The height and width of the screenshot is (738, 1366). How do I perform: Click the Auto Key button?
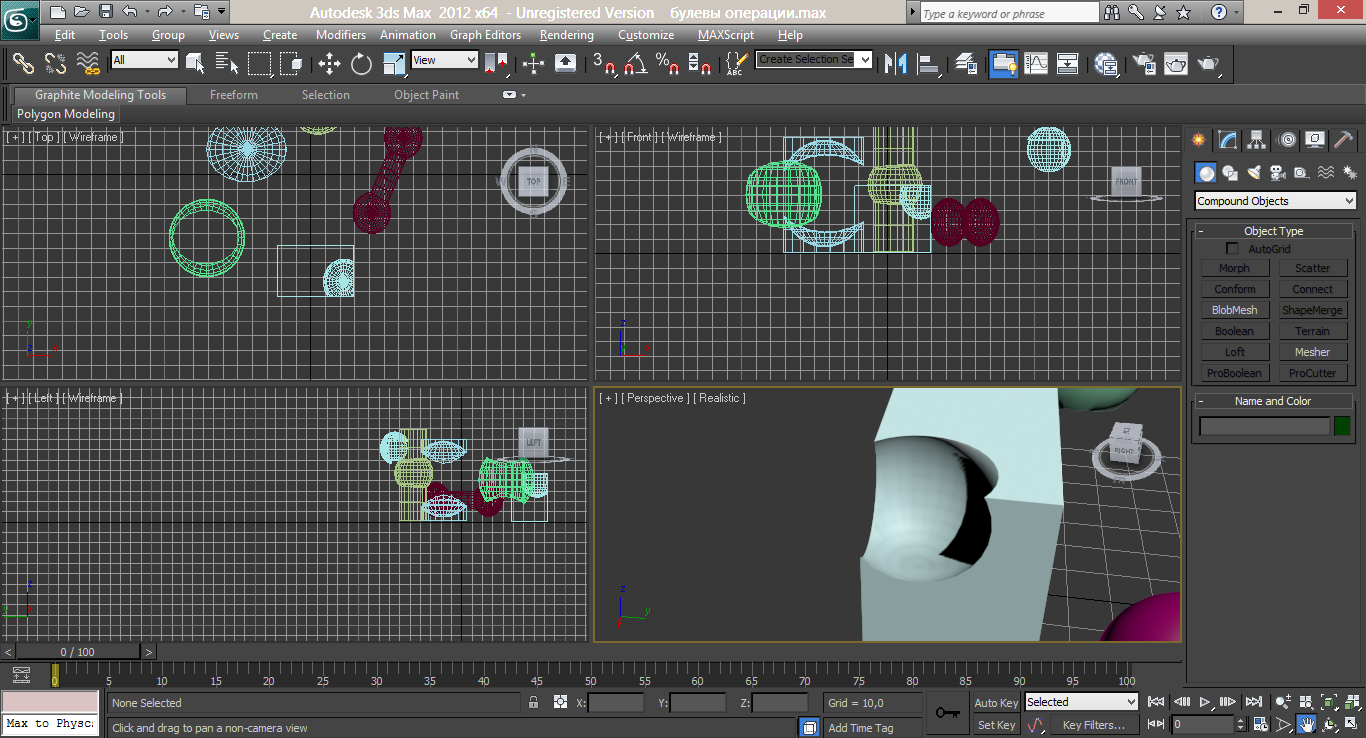996,703
